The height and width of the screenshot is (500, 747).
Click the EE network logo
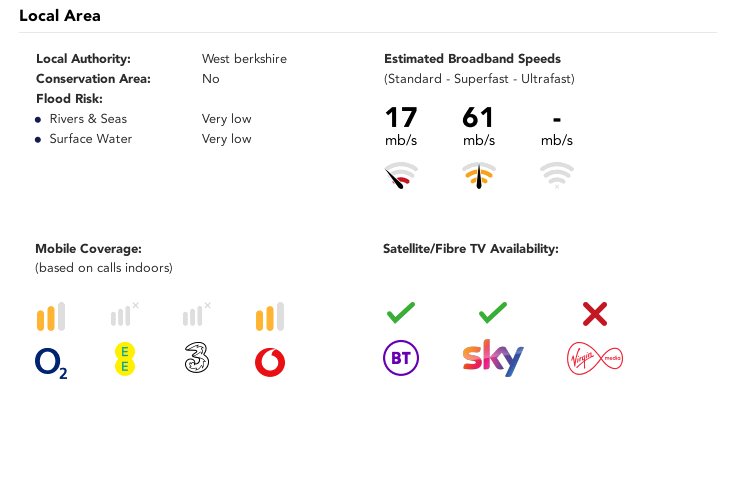125,360
